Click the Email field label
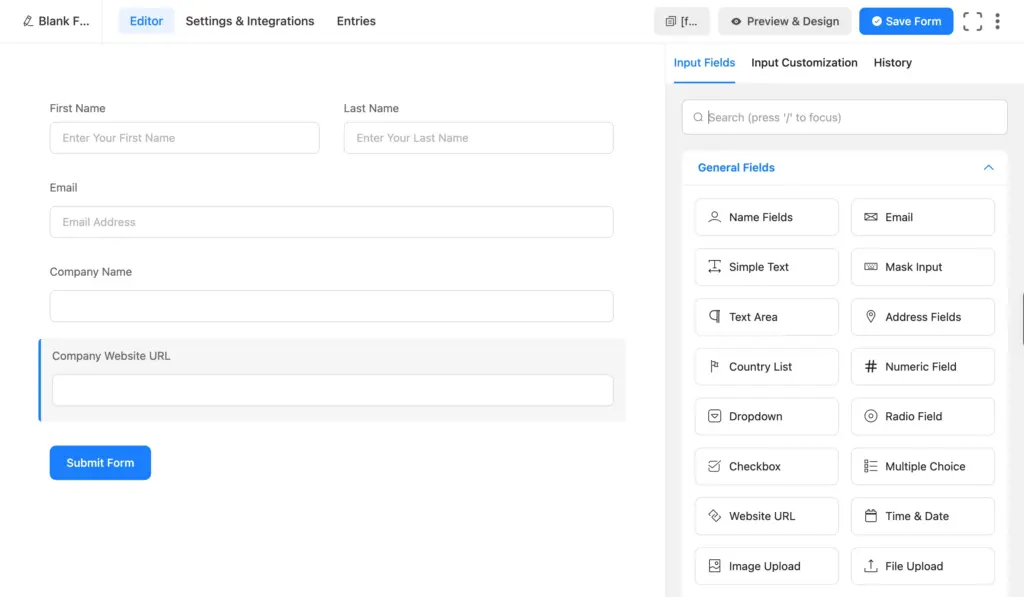This screenshot has width=1024, height=597. pos(63,188)
